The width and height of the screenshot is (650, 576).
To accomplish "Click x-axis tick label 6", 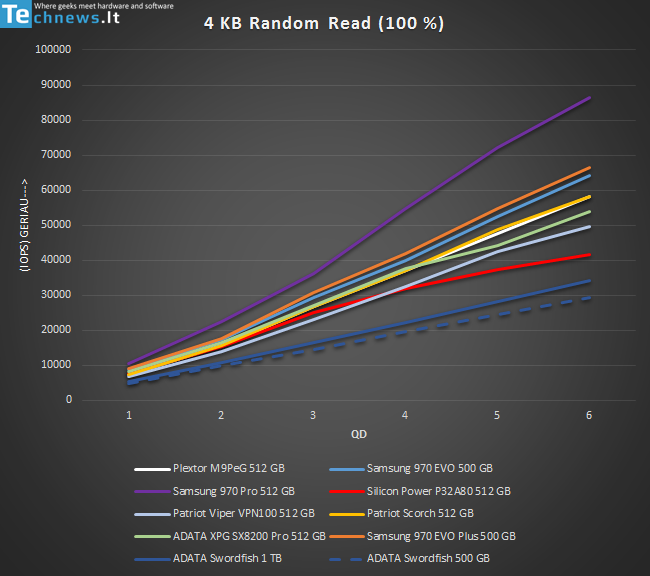I will click(589, 415).
